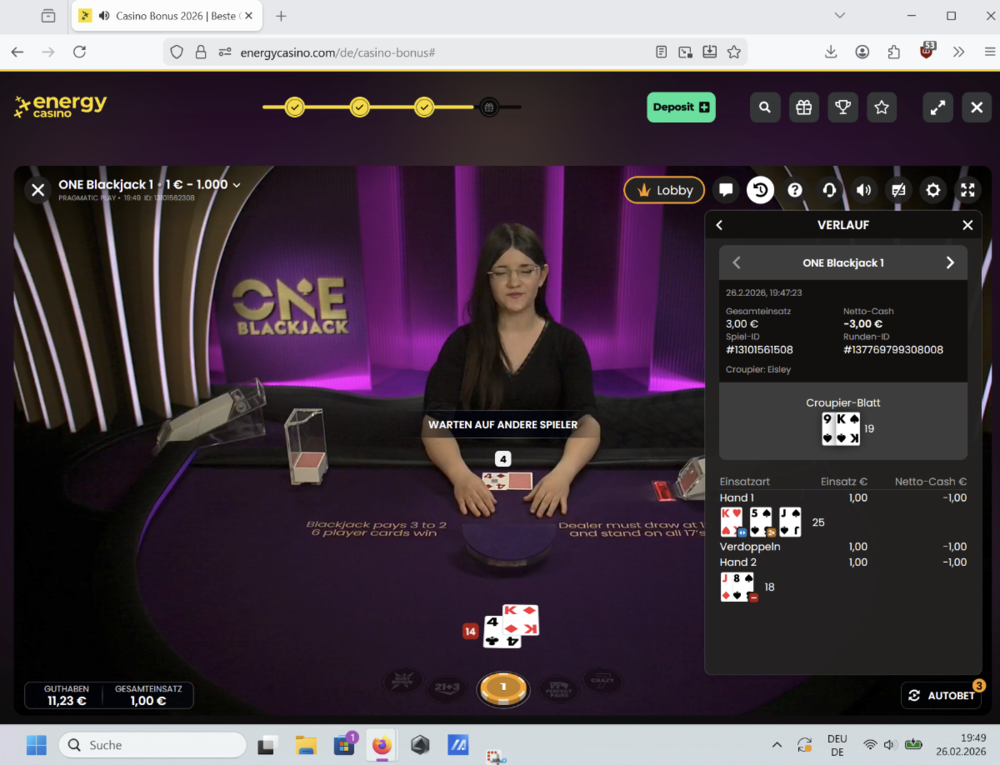Image resolution: width=1000 pixels, height=765 pixels.
Task: Add game to favorites with star icon
Action: pyautogui.click(x=881, y=108)
